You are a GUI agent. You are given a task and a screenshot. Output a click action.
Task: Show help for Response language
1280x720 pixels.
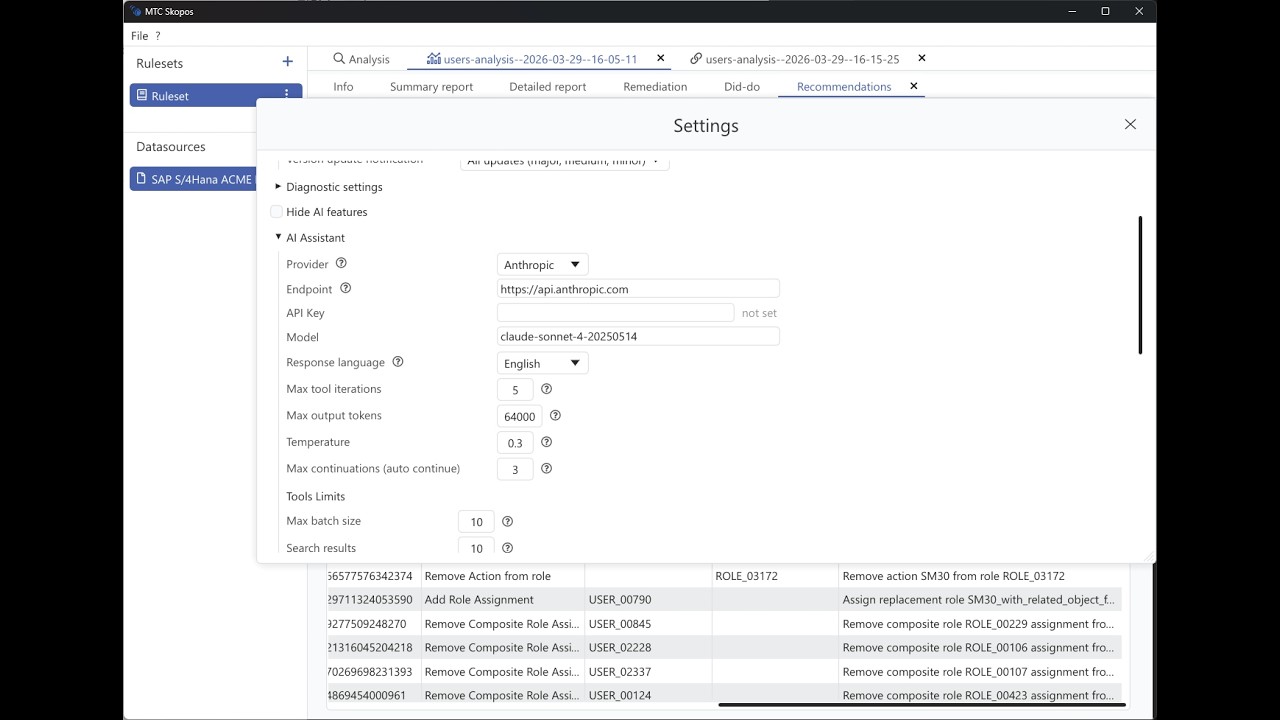[398, 362]
